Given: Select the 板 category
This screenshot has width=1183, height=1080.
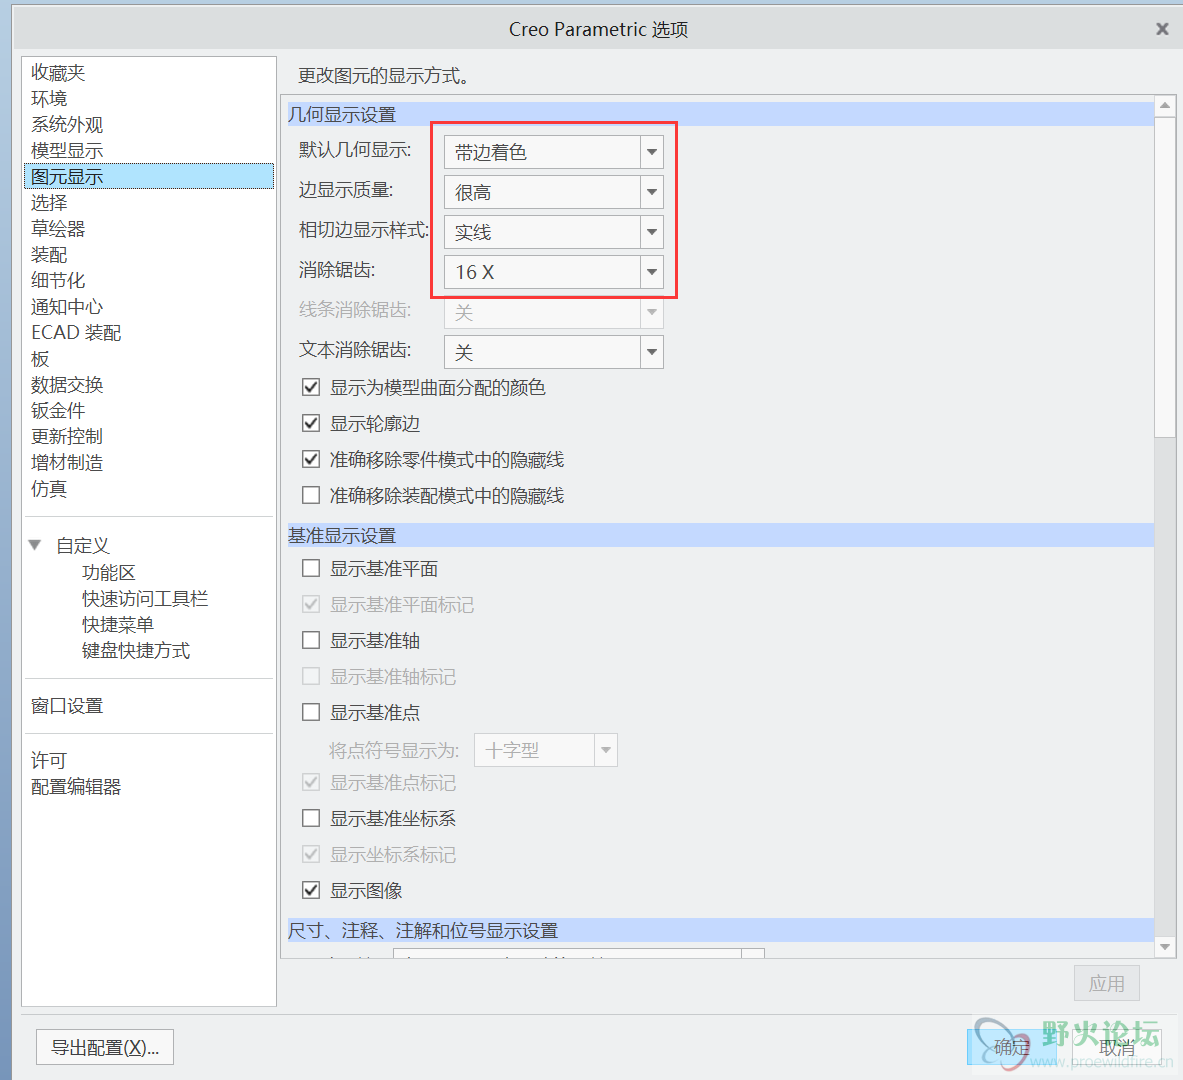Looking at the screenshot, I should pos(40,358).
